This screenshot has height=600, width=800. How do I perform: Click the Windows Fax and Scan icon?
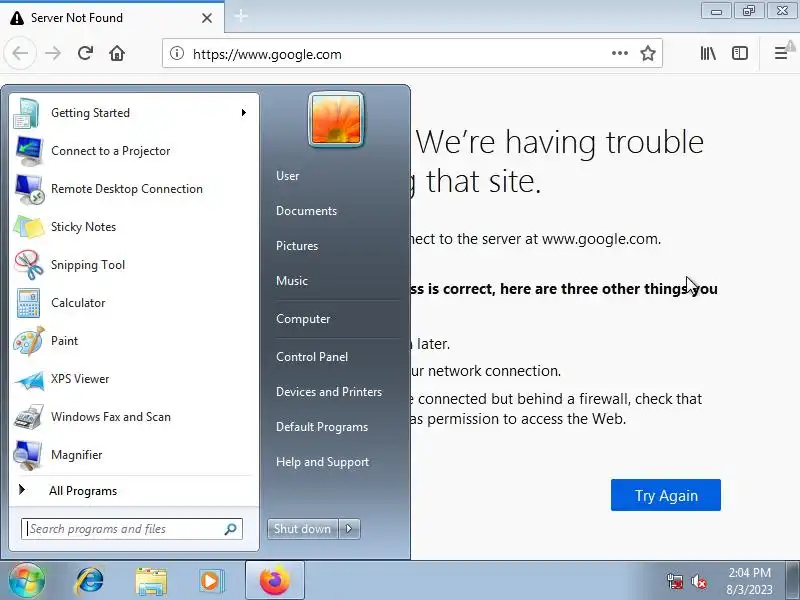(29, 417)
